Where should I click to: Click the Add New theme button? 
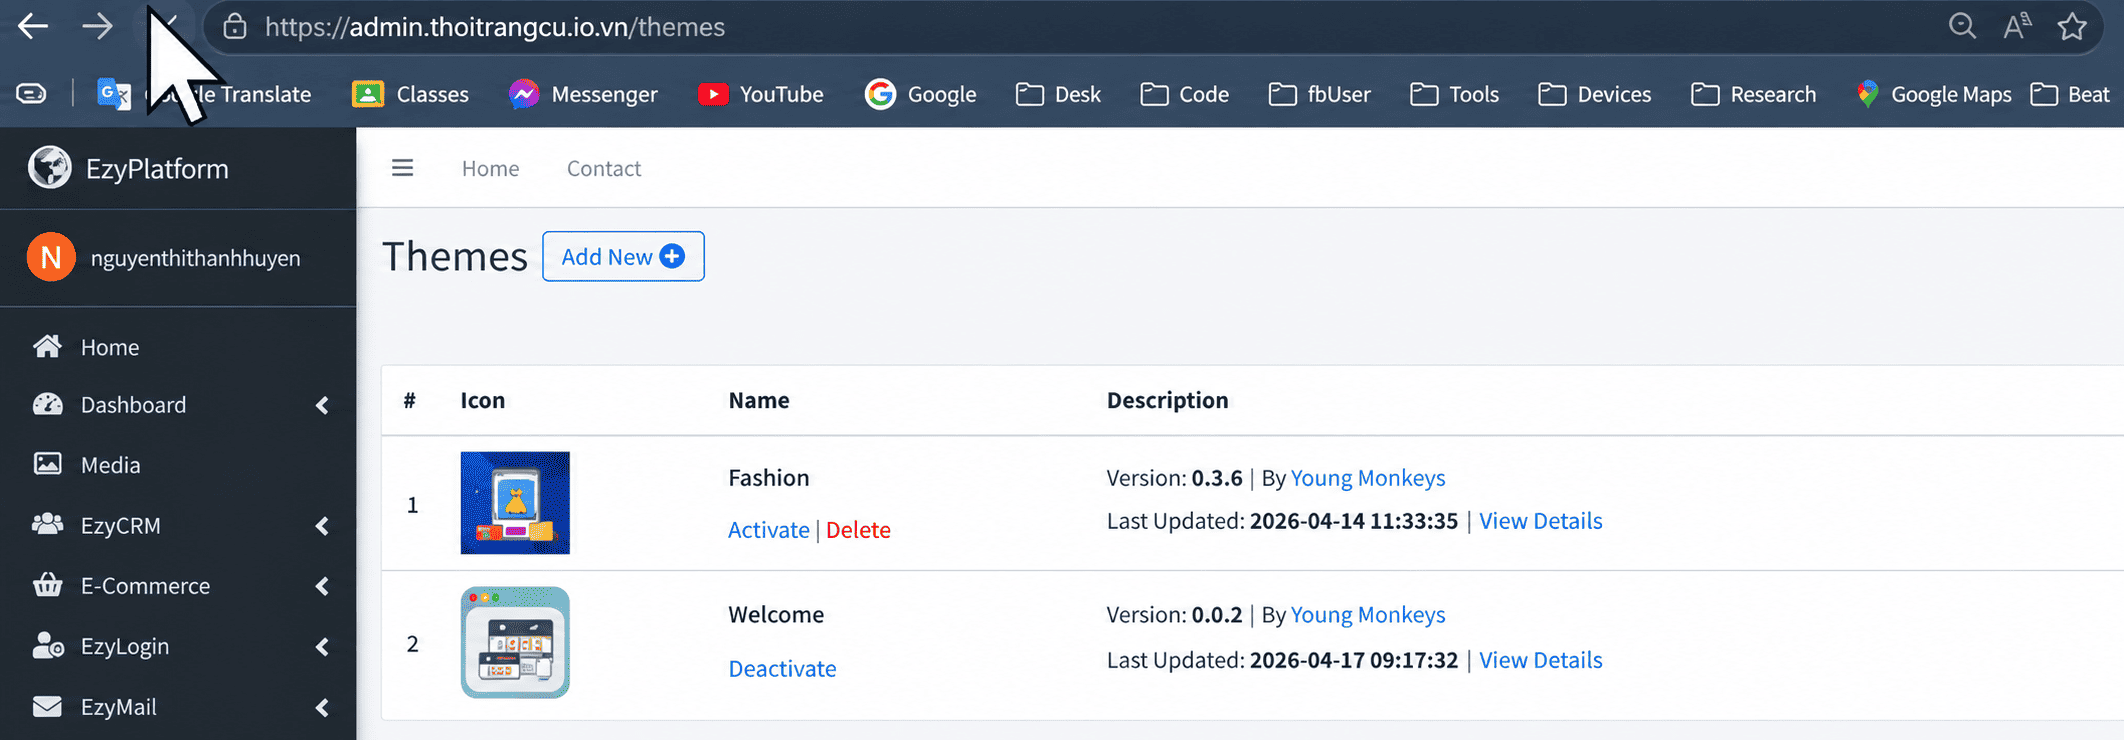click(623, 256)
